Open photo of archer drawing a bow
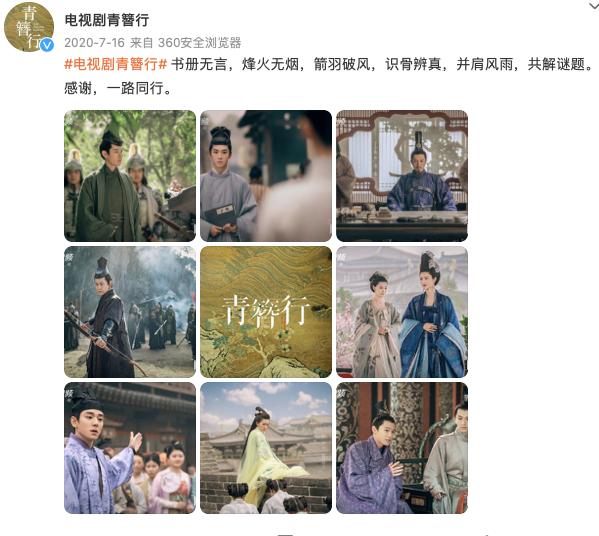This screenshot has height=536, width=599. point(130,312)
